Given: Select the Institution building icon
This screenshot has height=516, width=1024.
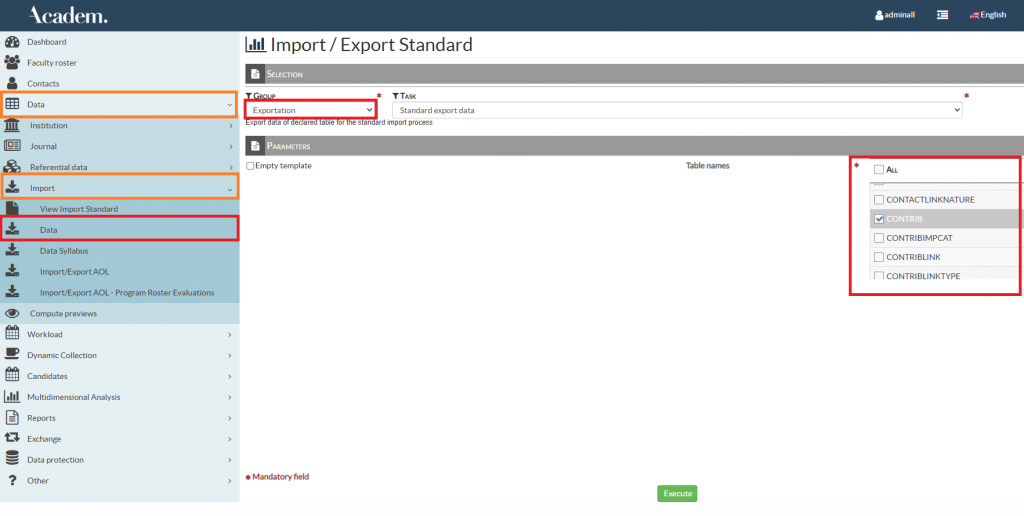Looking at the screenshot, I should pyautogui.click(x=12, y=126).
